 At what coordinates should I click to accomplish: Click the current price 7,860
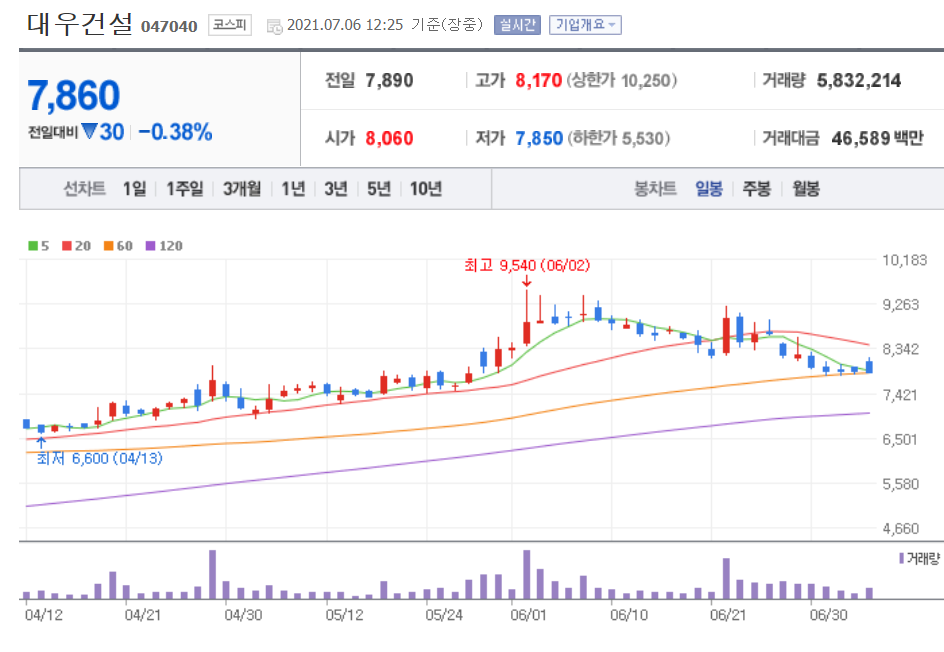[x=74, y=96]
